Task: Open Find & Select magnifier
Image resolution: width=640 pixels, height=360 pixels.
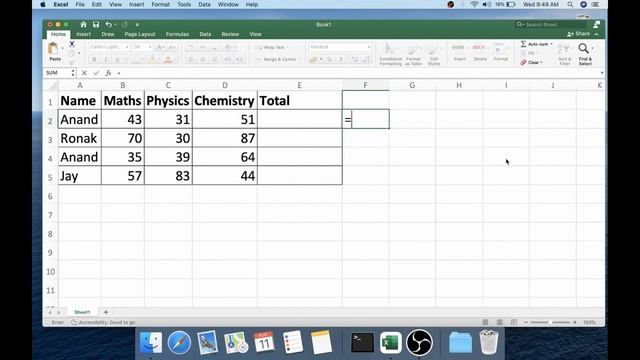Action: (584, 49)
